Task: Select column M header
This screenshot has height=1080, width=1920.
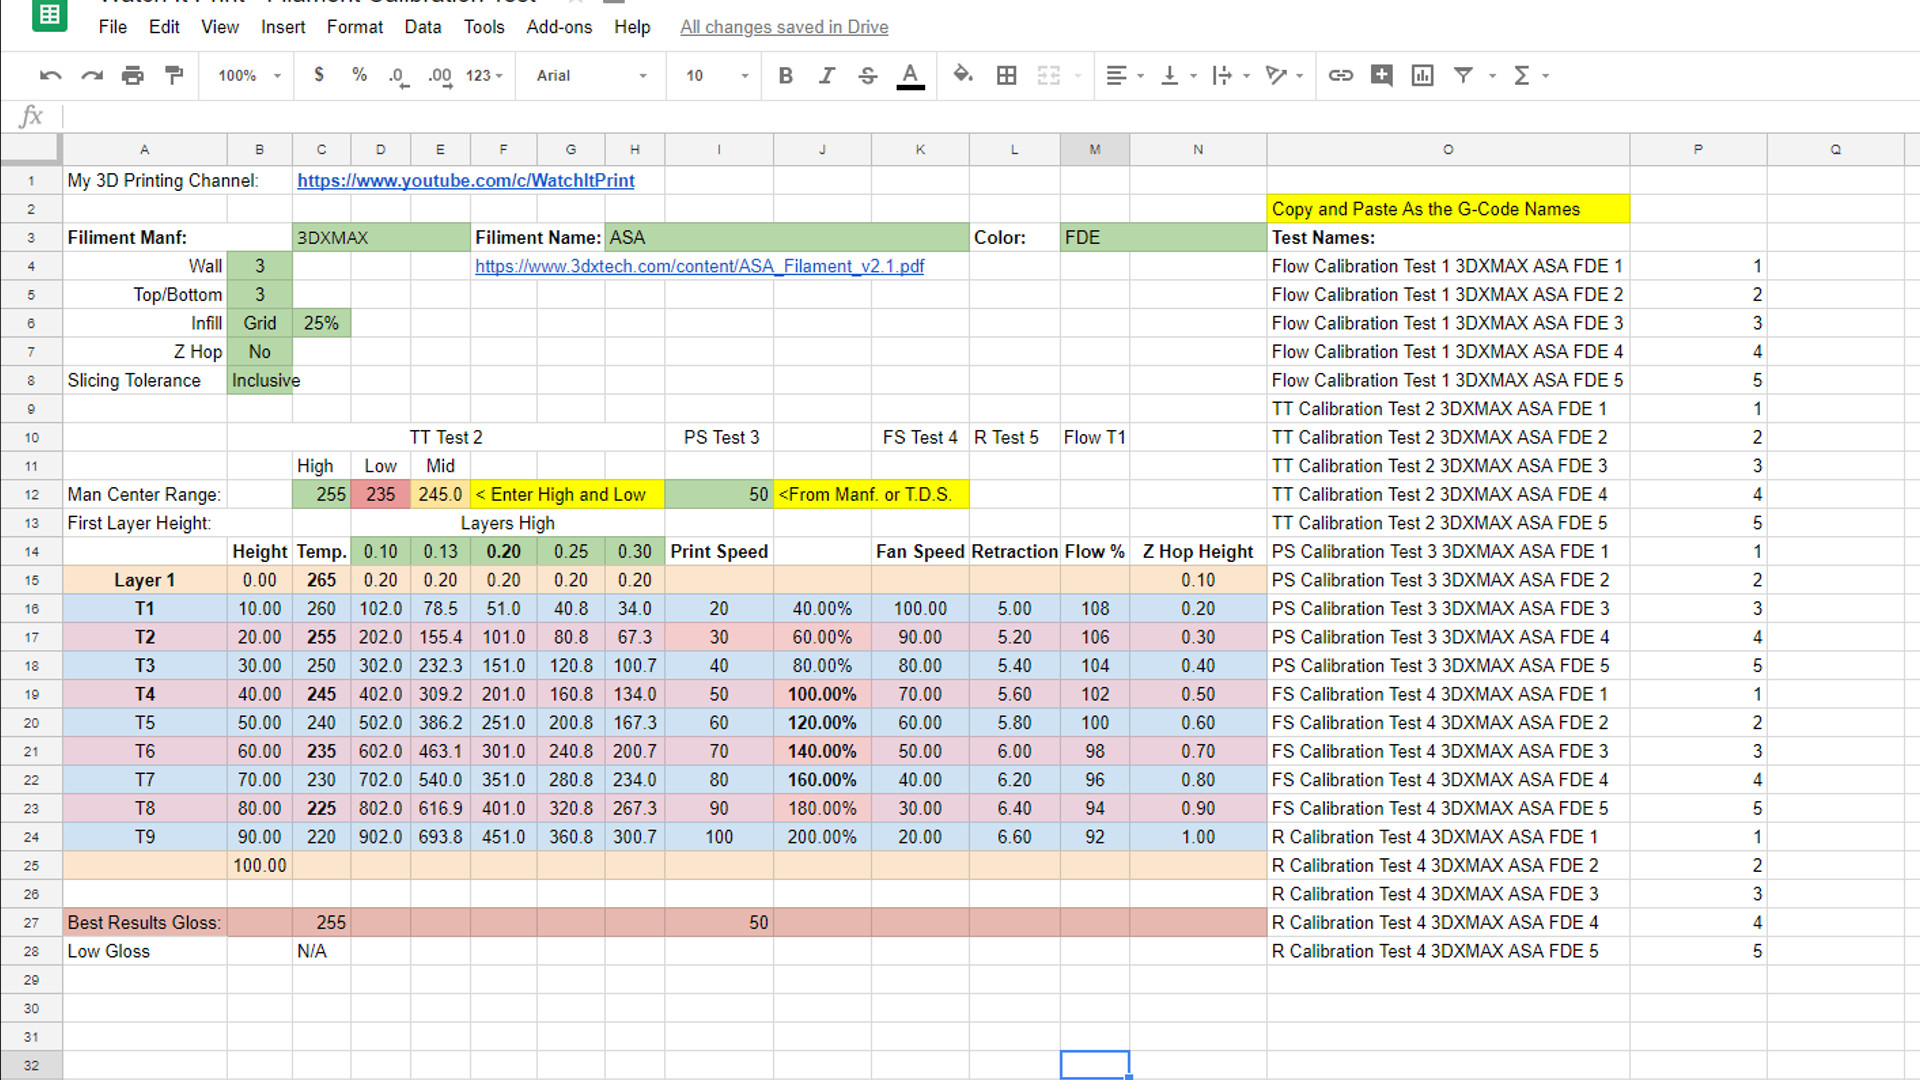Action: [1095, 150]
